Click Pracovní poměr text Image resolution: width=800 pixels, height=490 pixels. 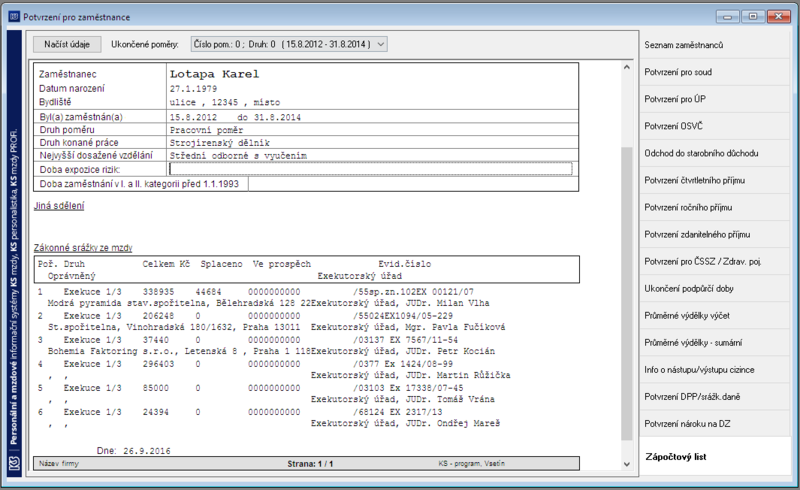tap(207, 130)
